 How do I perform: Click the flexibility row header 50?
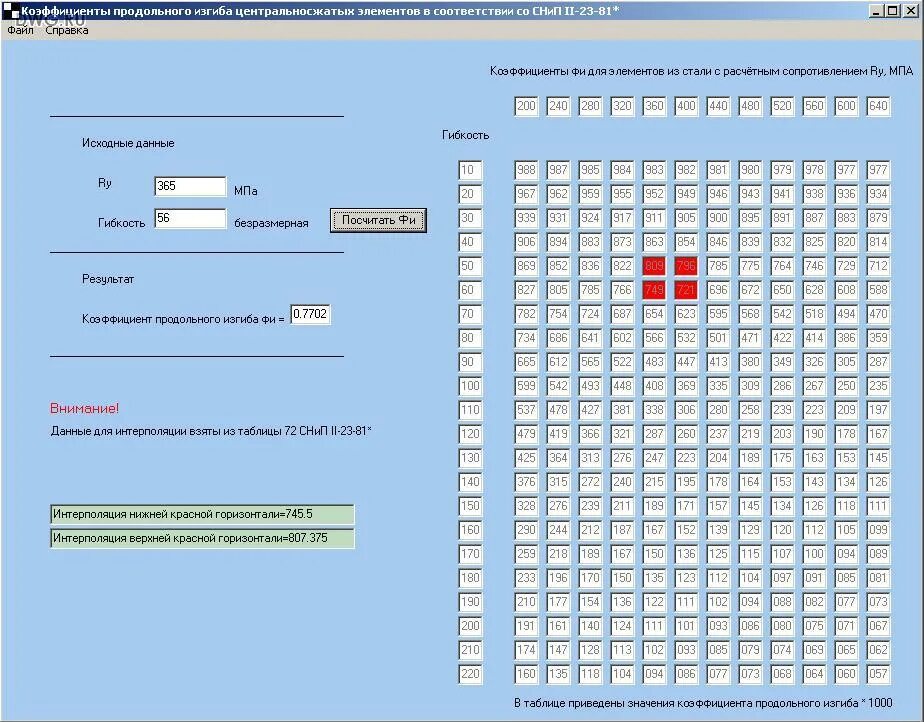[470, 266]
